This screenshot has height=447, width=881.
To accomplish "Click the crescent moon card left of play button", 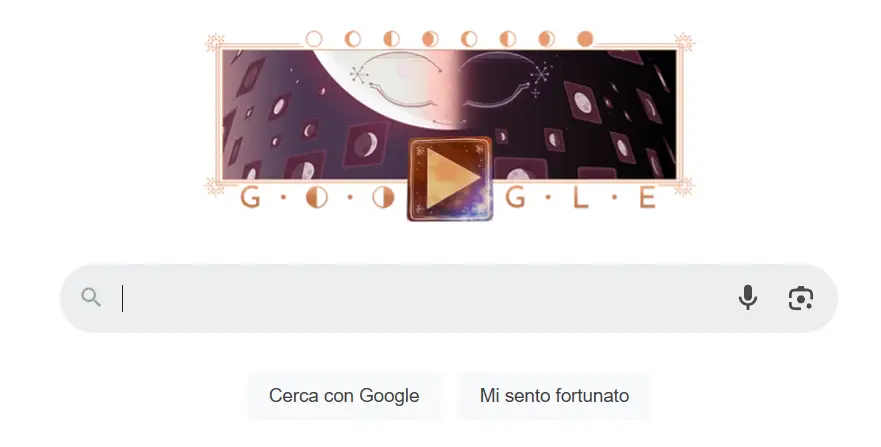I will click(x=366, y=142).
